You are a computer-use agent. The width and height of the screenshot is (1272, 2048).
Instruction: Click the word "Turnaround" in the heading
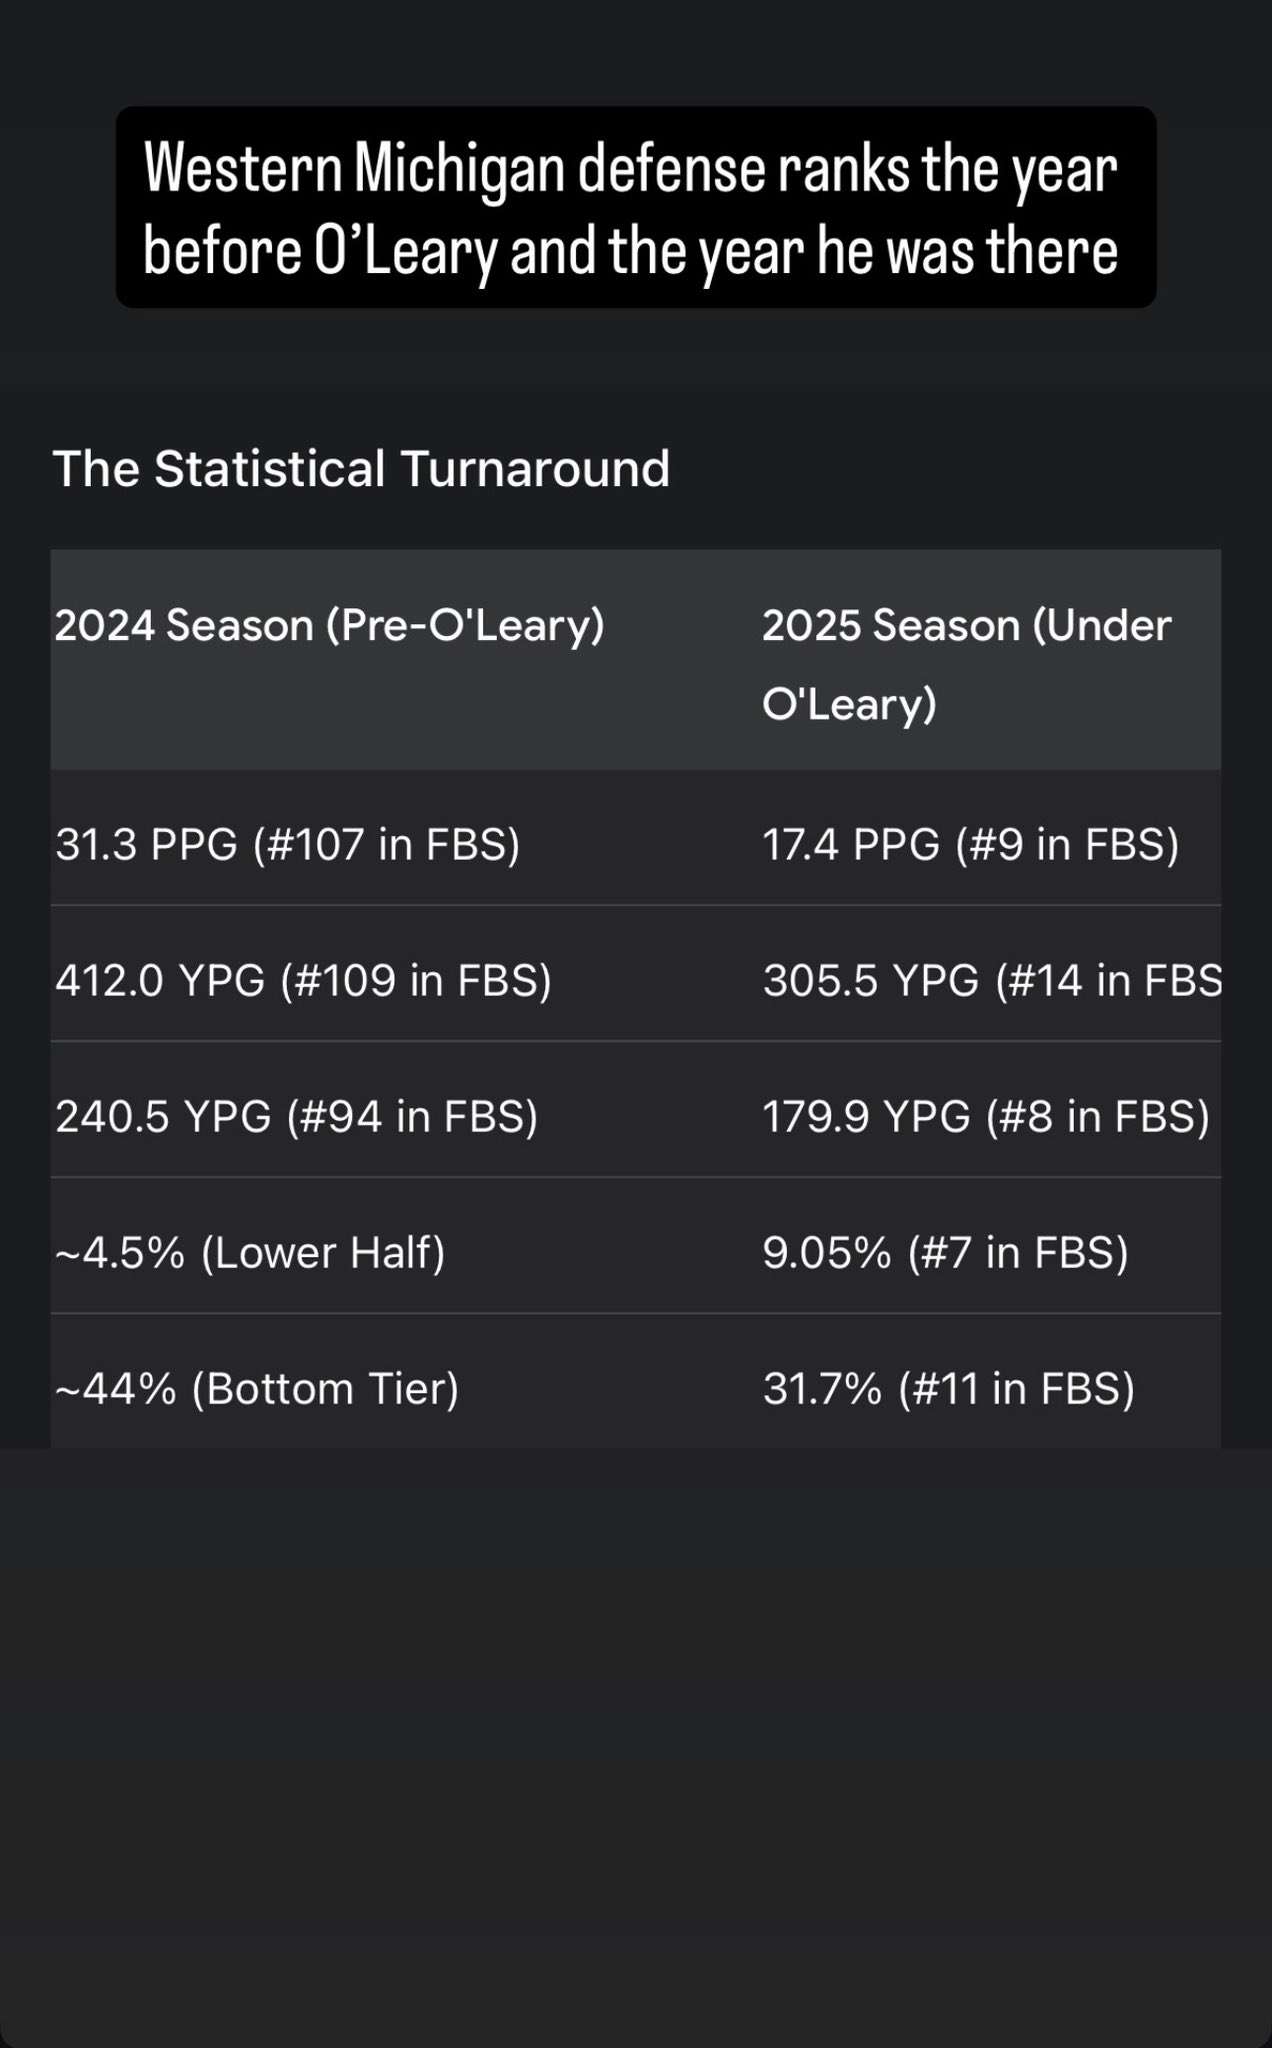535,468
